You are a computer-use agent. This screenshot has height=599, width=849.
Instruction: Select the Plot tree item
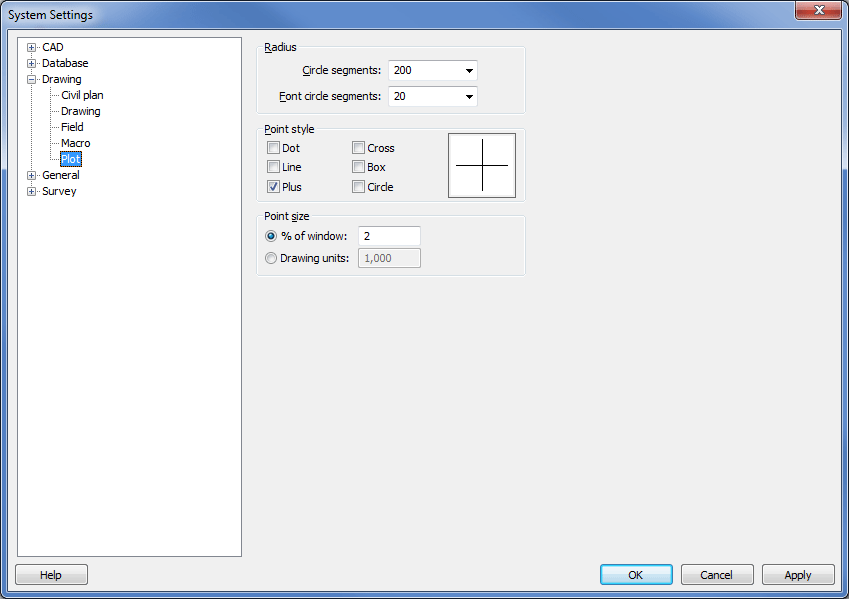(x=71, y=159)
